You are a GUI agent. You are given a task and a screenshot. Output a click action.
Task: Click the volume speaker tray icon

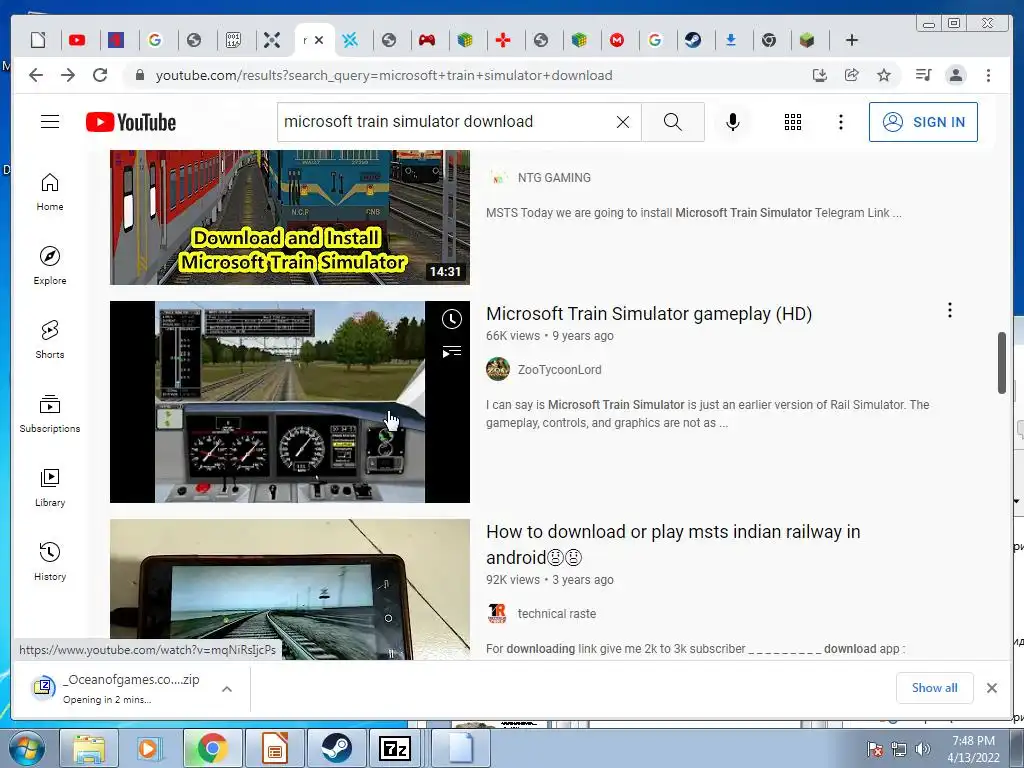(923, 749)
